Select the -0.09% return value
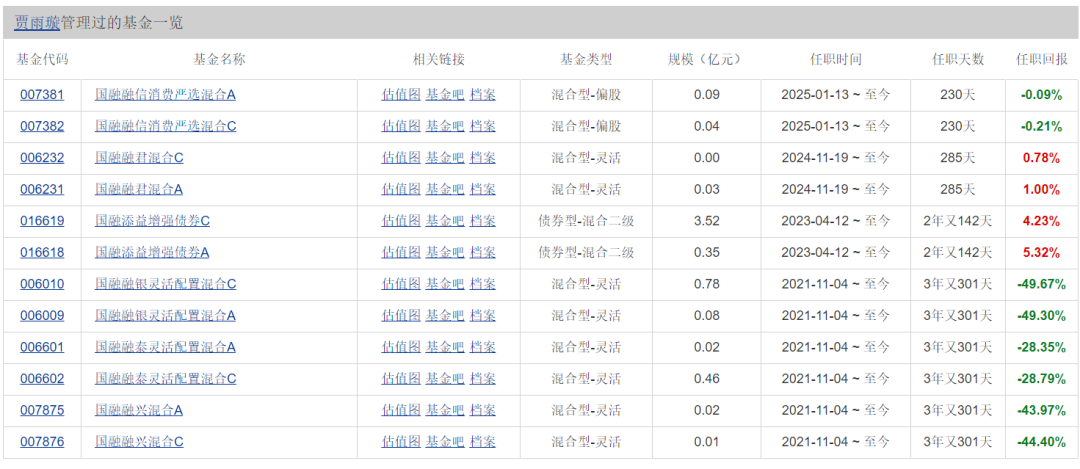This screenshot has height=469, width=1080. click(1041, 95)
